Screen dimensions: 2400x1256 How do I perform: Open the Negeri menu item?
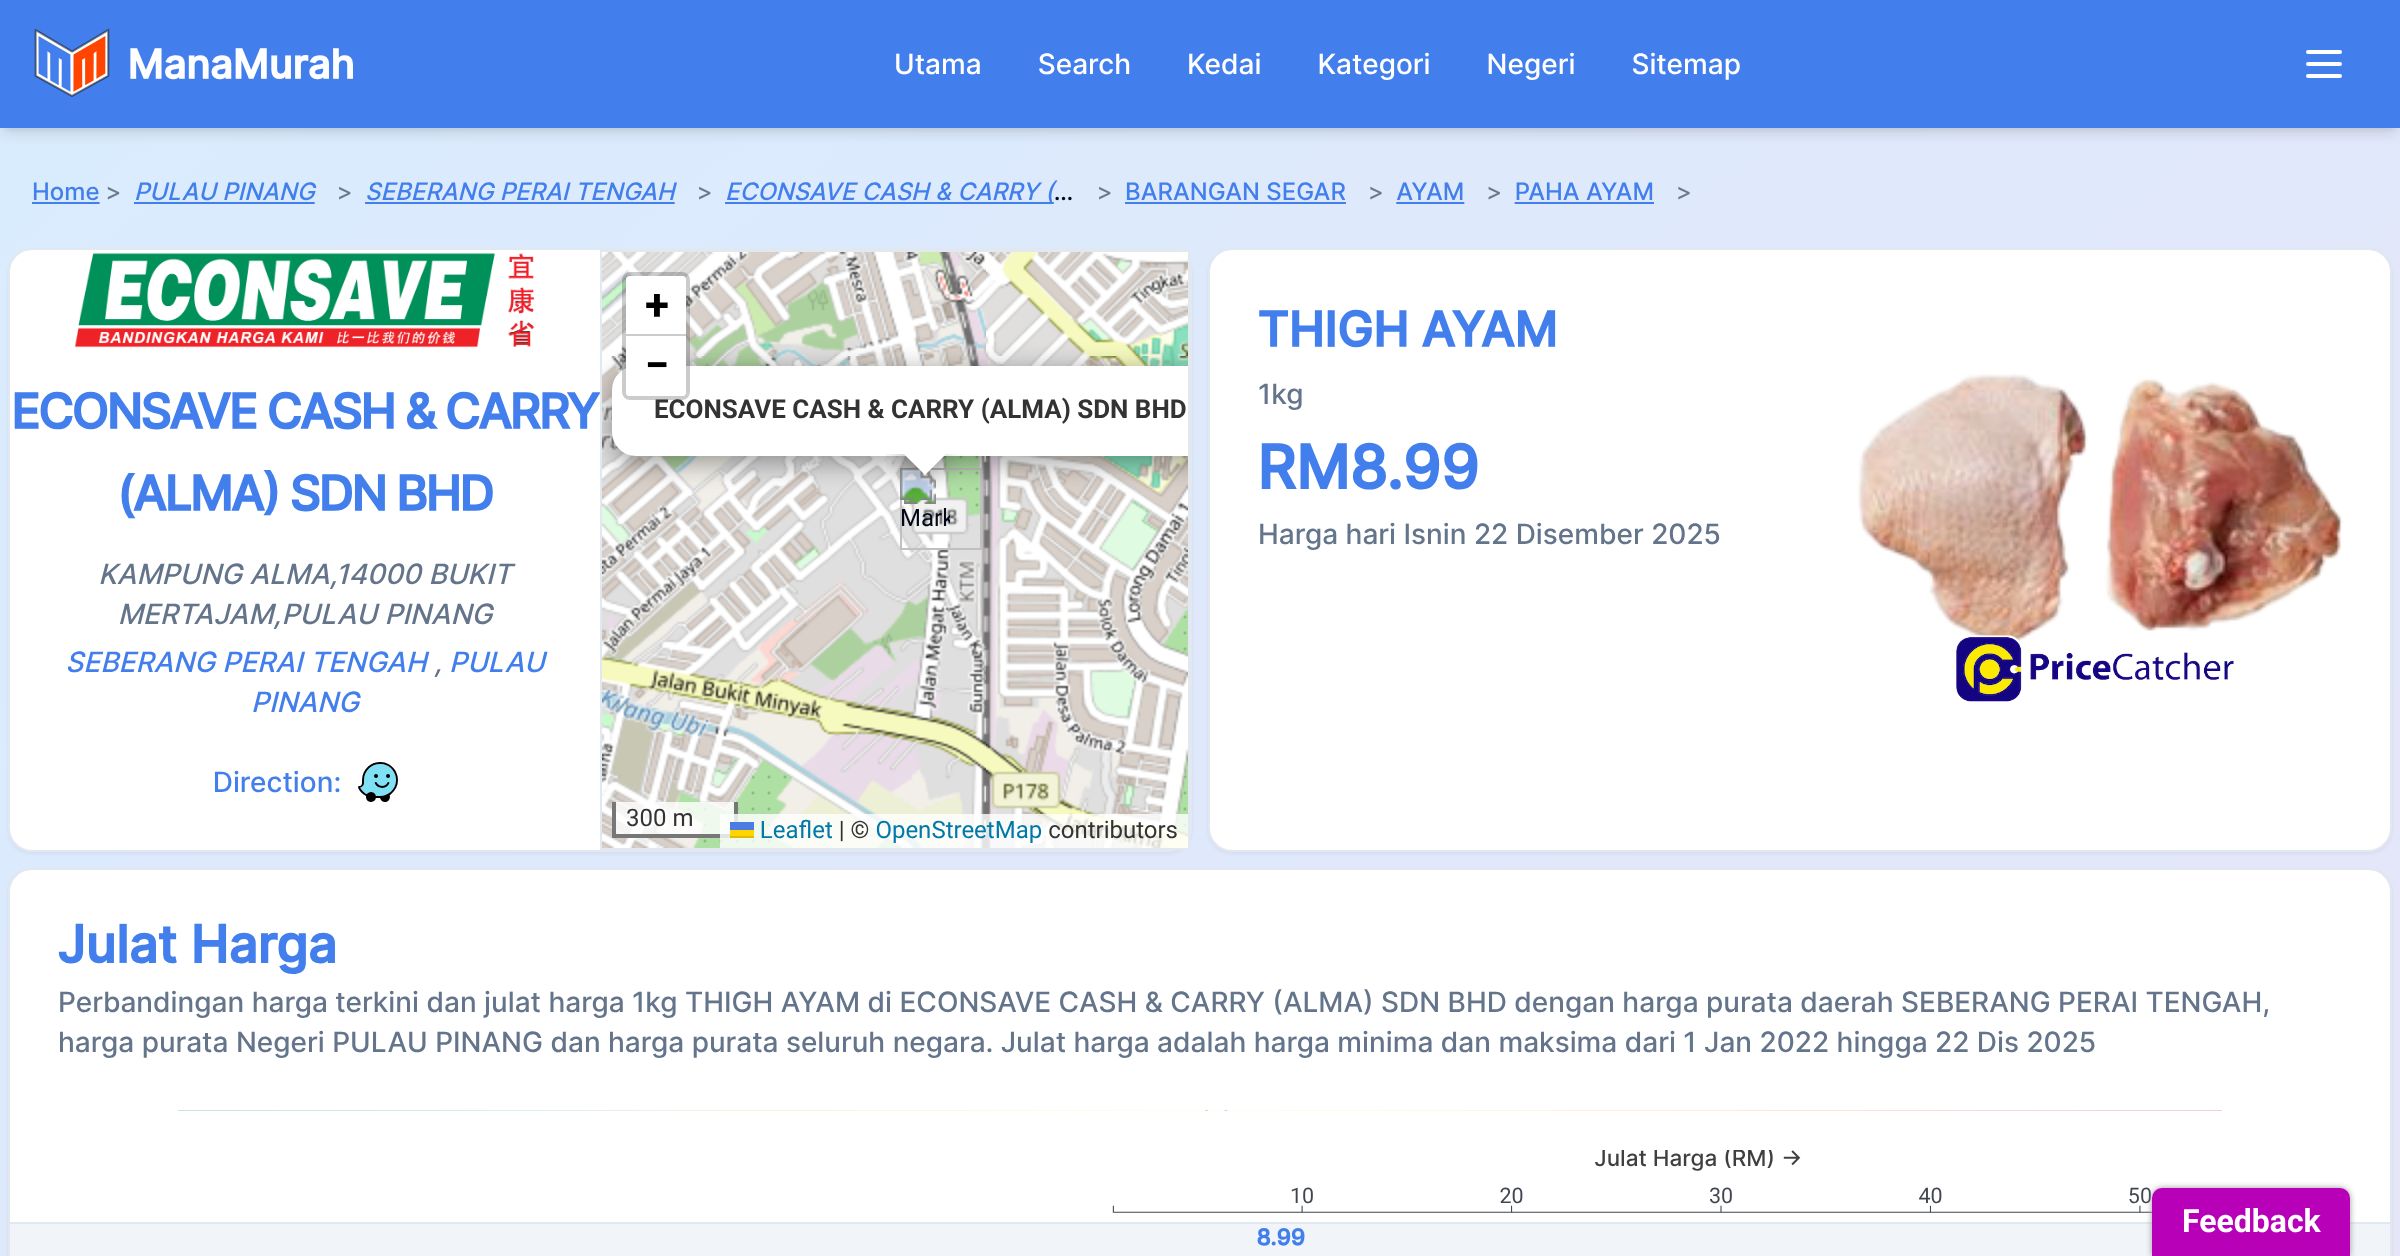click(x=1530, y=64)
